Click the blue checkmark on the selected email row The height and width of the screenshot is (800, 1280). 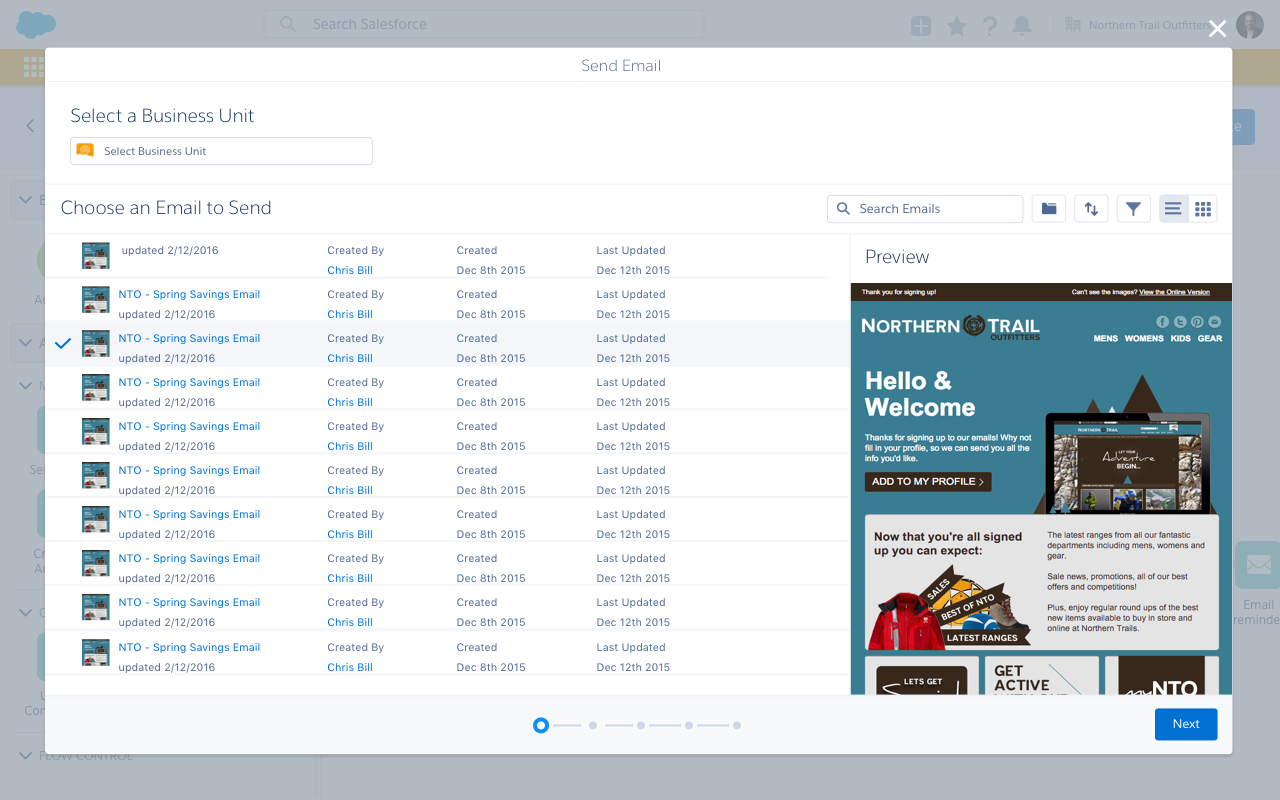(63, 344)
